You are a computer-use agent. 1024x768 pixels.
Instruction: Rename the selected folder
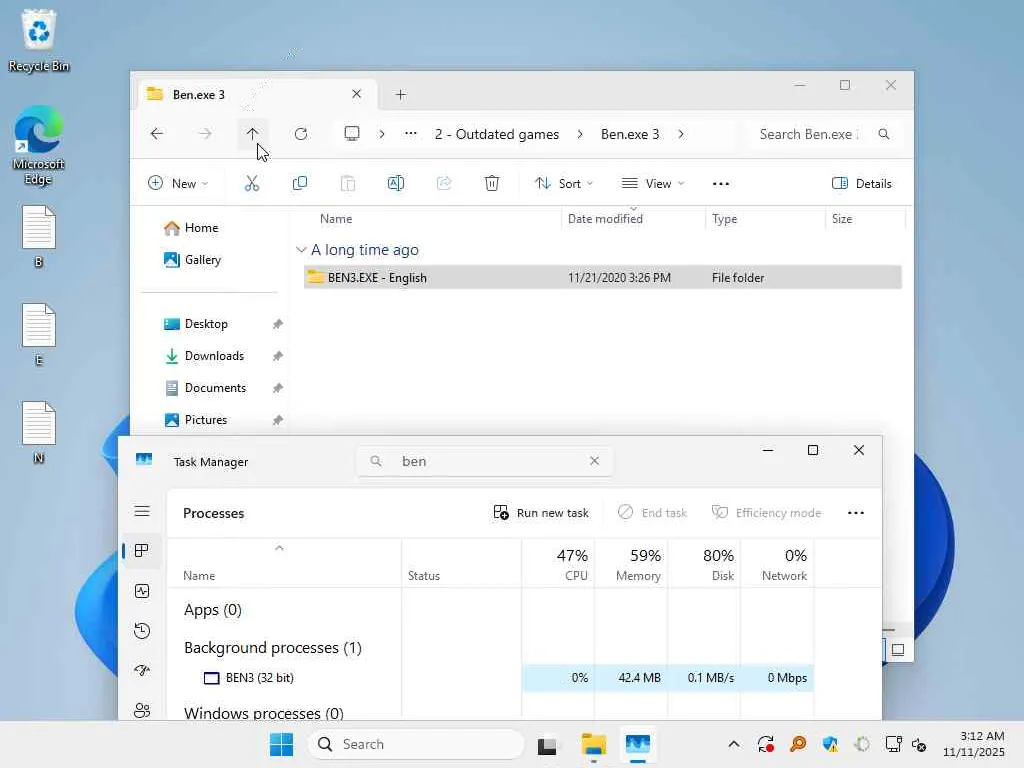(396, 184)
